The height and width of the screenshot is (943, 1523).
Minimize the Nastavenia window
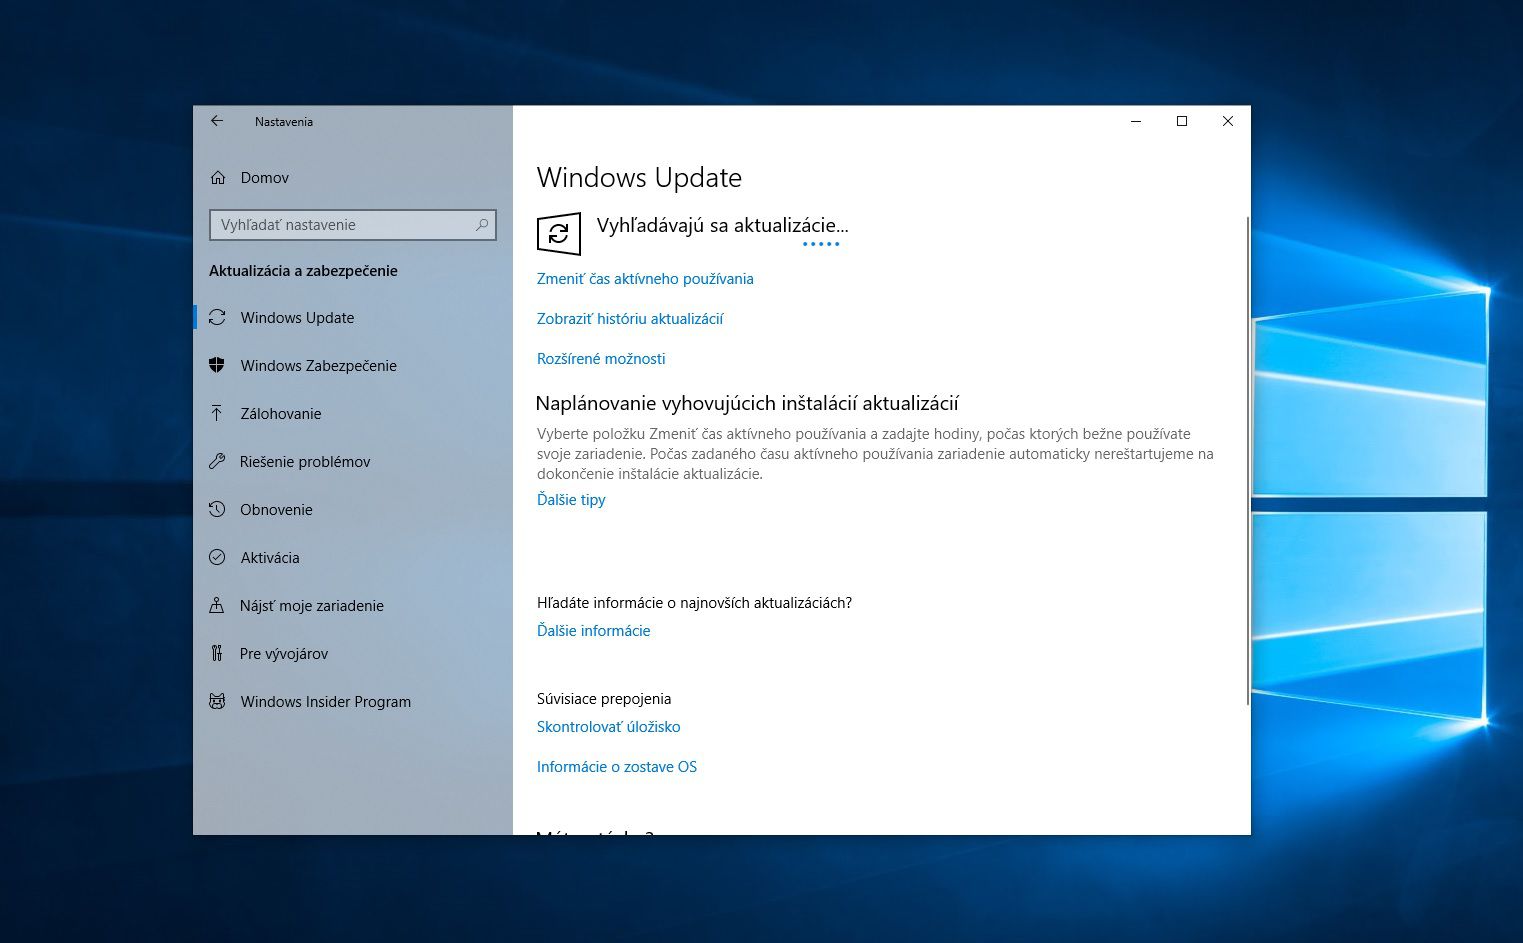[x=1136, y=121]
